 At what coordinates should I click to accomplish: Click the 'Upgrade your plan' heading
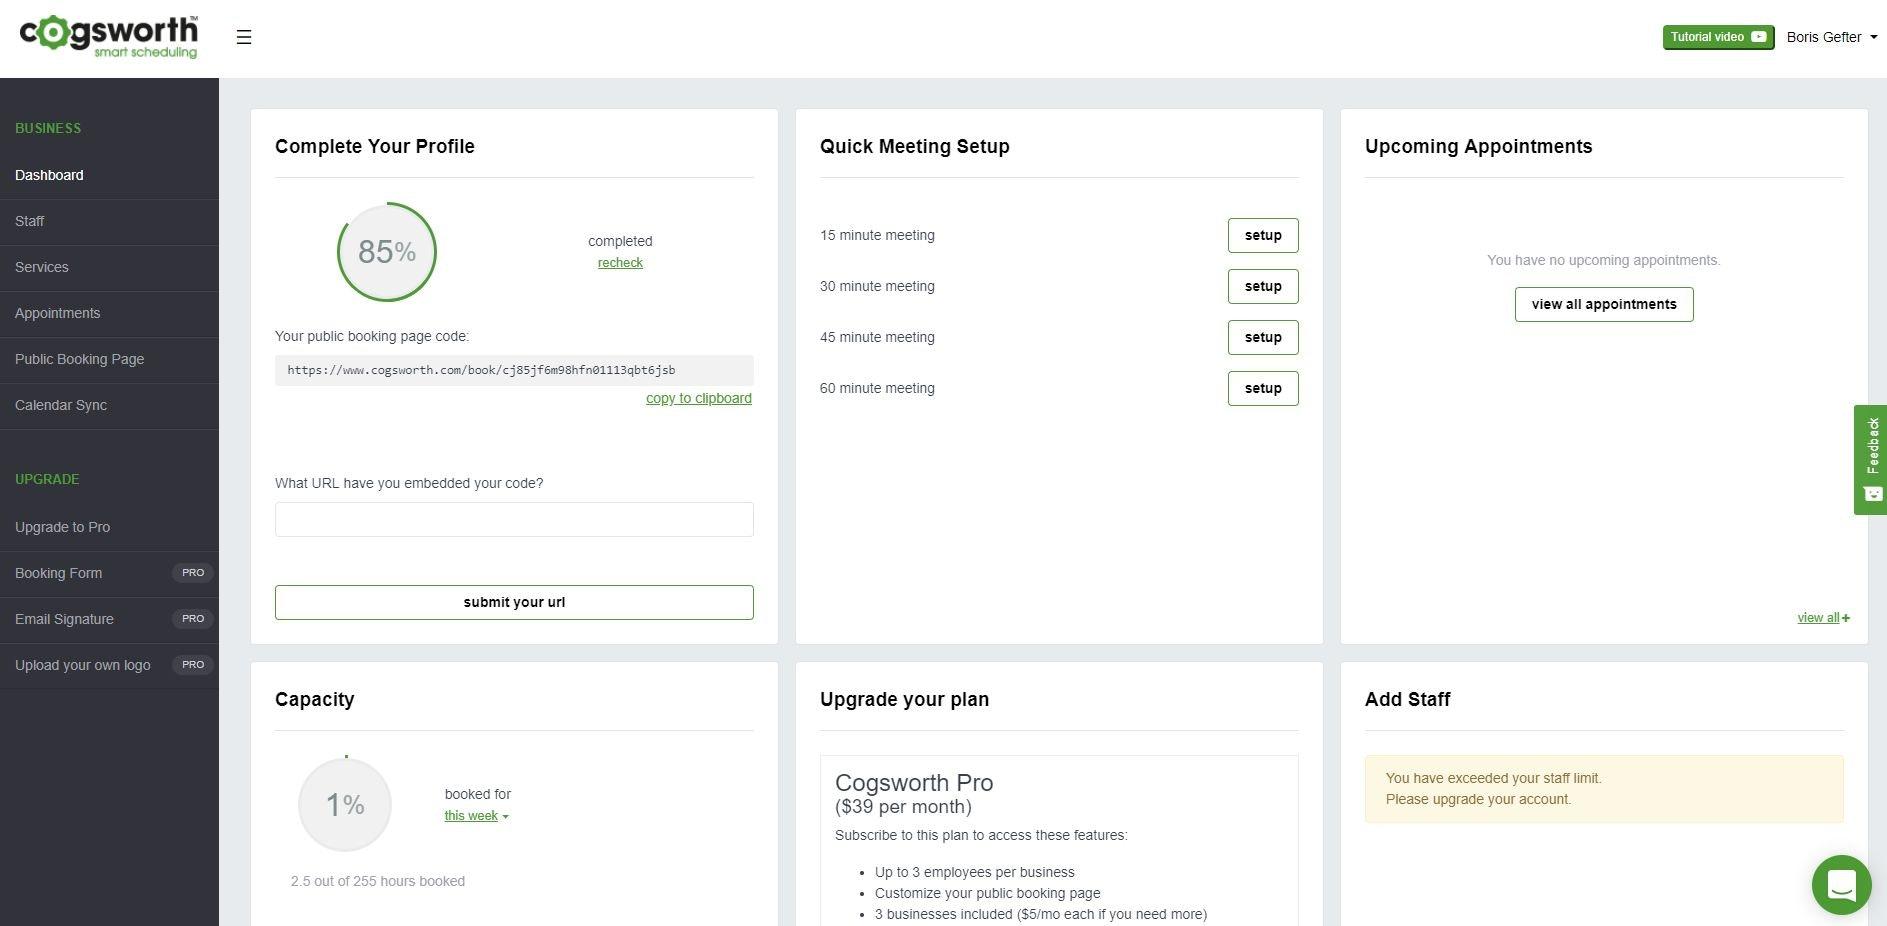coord(905,699)
